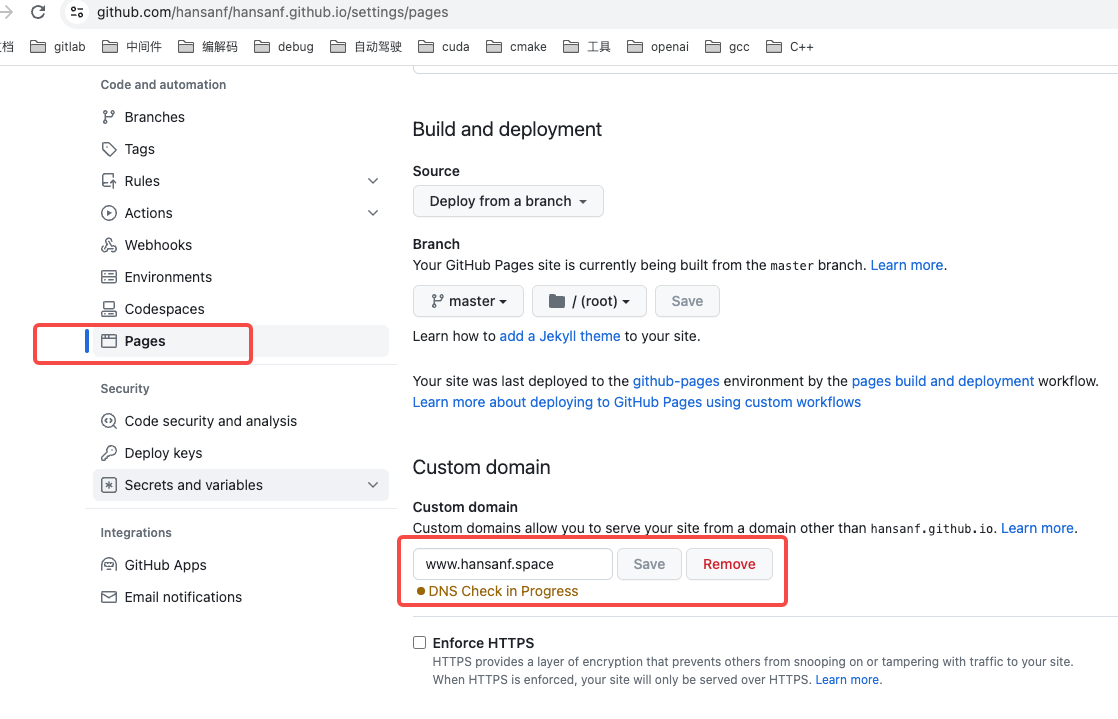1118x719 pixels.
Task: Open Learn more link under Enforce HTTPS
Action: 847,680
